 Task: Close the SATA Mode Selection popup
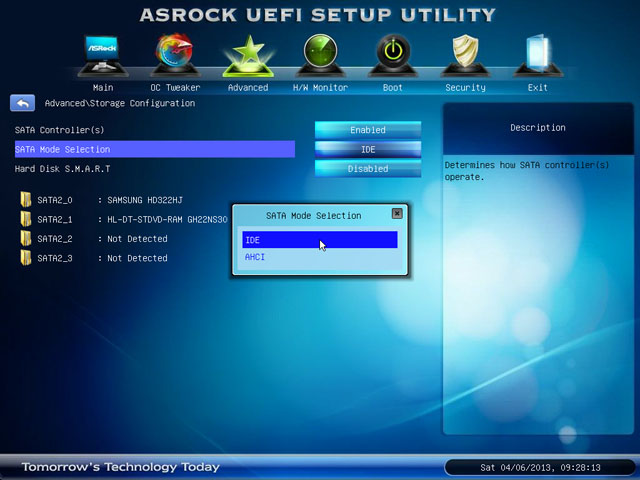click(397, 213)
